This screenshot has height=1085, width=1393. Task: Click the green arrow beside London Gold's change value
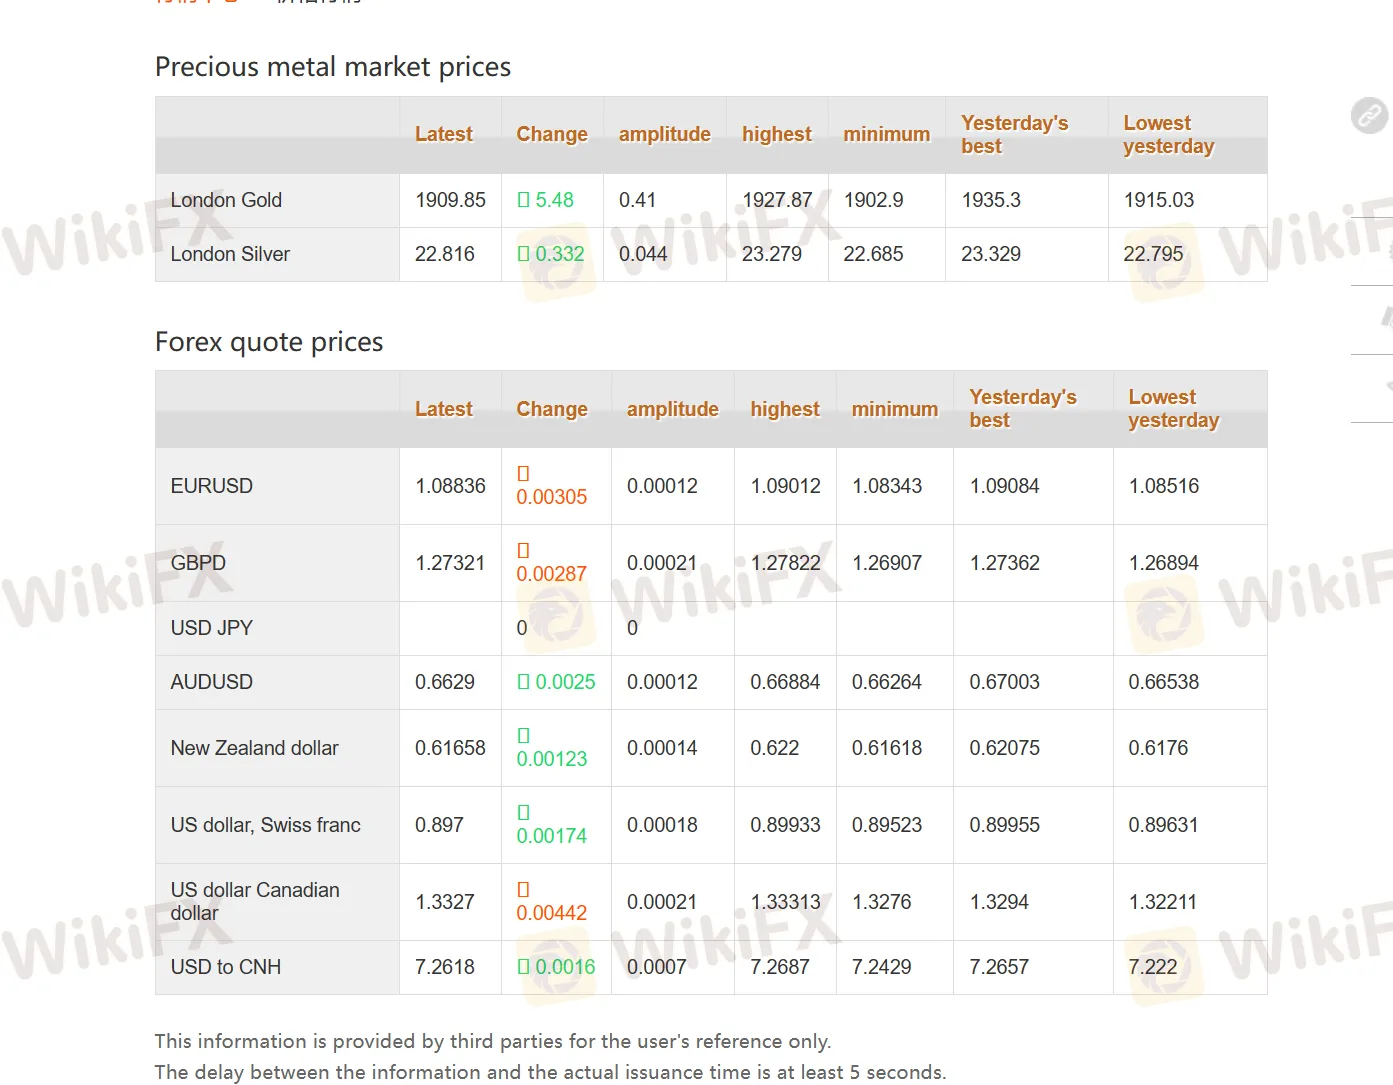[x=521, y=200]
